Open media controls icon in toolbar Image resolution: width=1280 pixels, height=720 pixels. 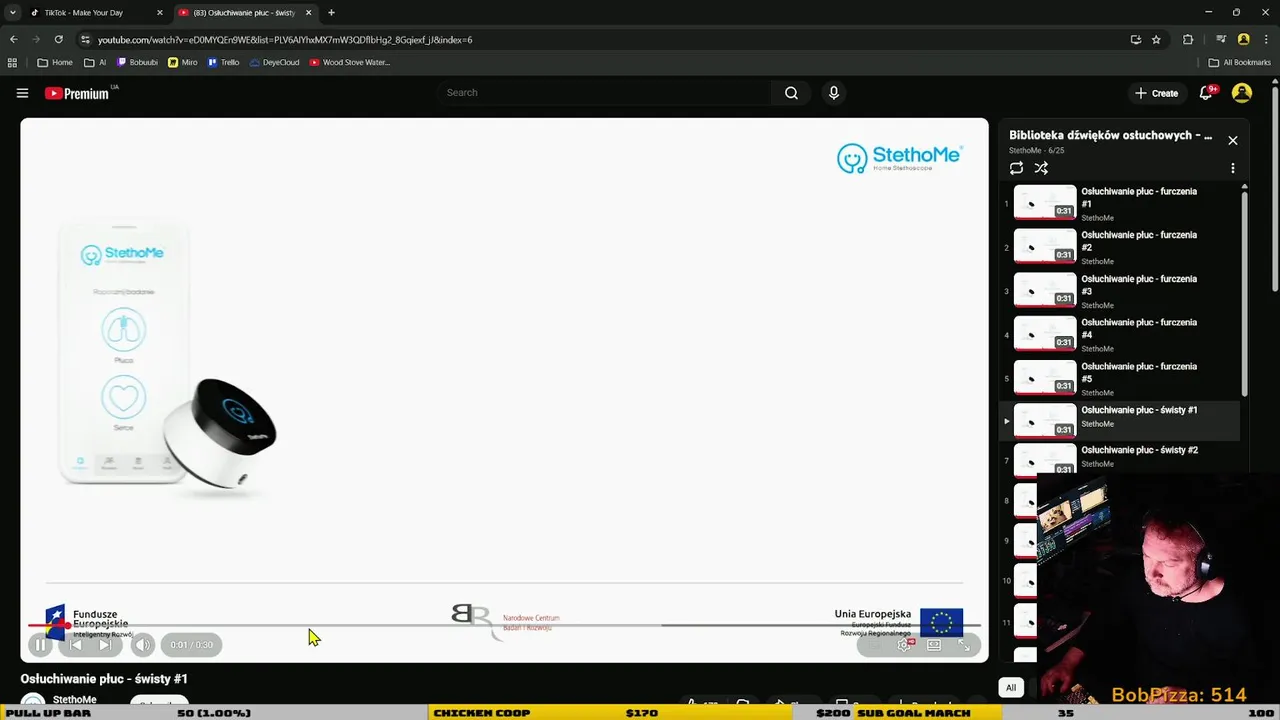click(1221, 40)
